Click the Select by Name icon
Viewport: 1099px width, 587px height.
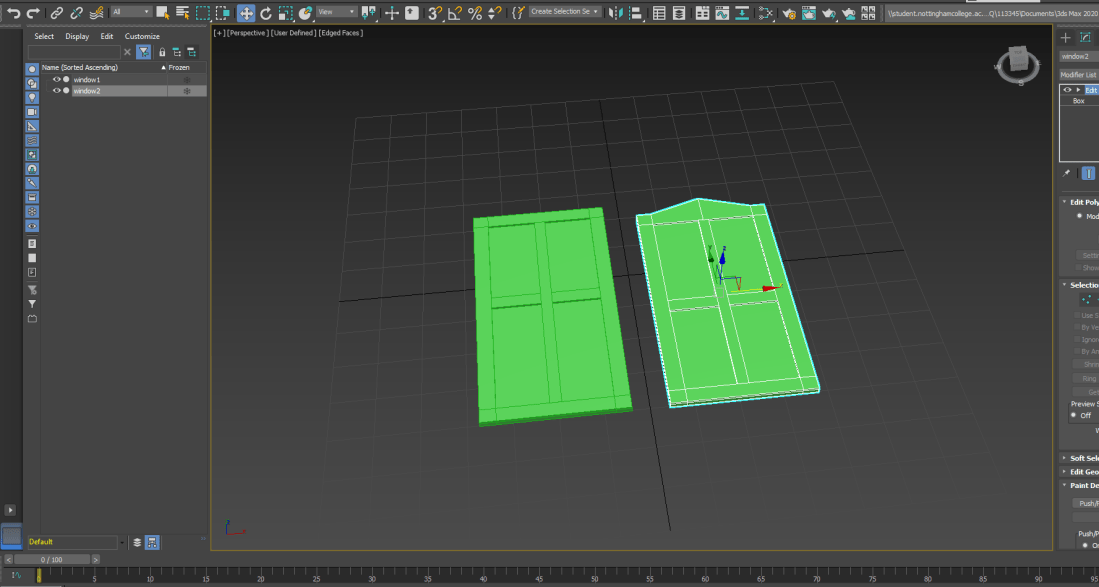pos(183,13)
